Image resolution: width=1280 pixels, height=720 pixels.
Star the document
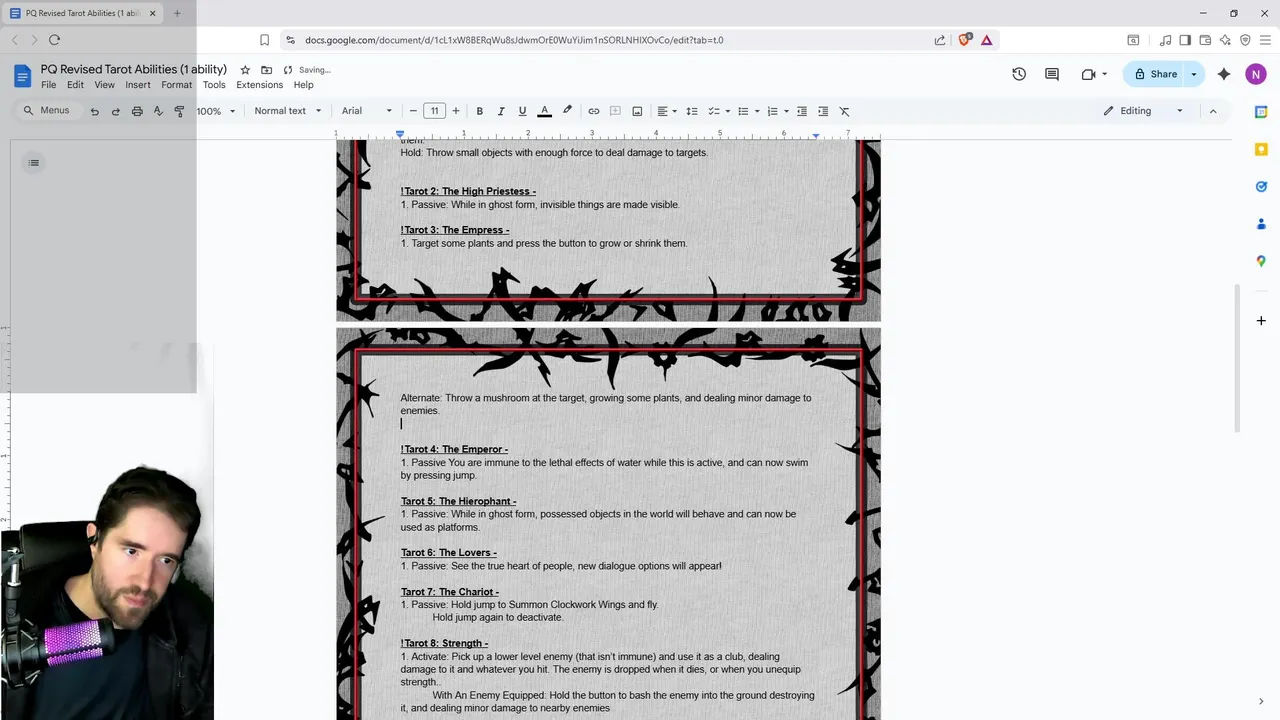point(245,70)
